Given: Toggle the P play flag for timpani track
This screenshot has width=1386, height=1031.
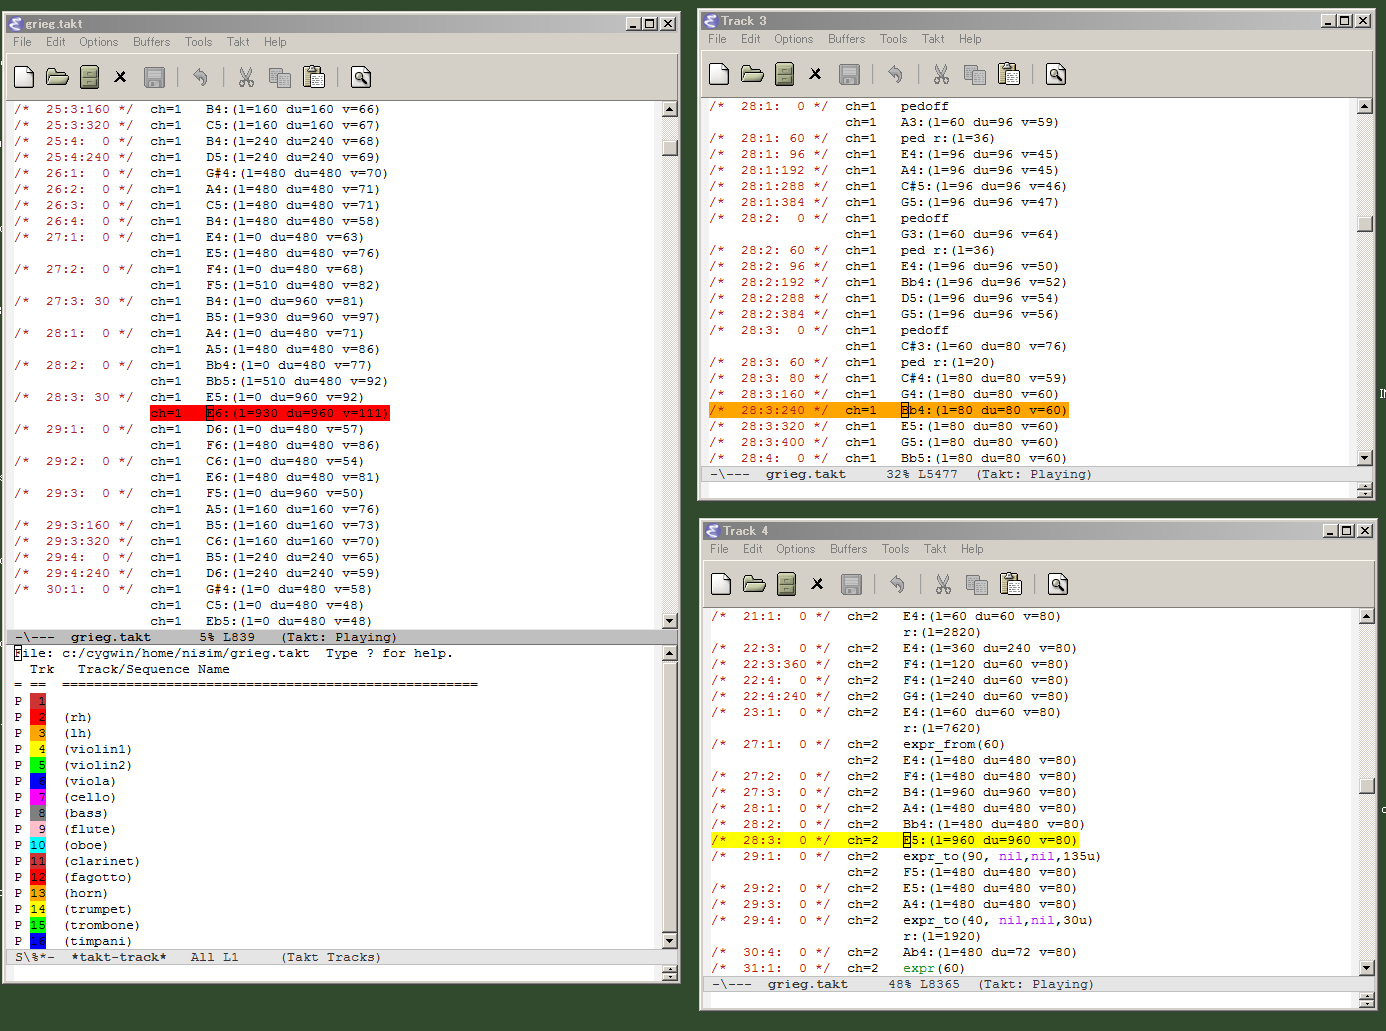Looking at the screenshot, I should [18, 941].
